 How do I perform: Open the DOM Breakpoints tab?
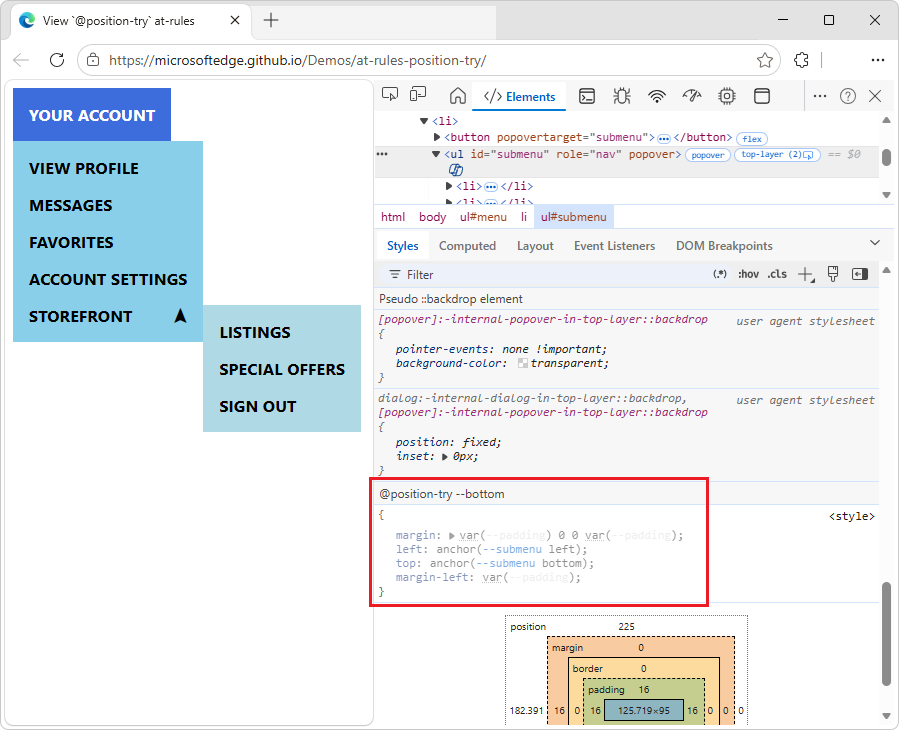(x=724, y=246)
